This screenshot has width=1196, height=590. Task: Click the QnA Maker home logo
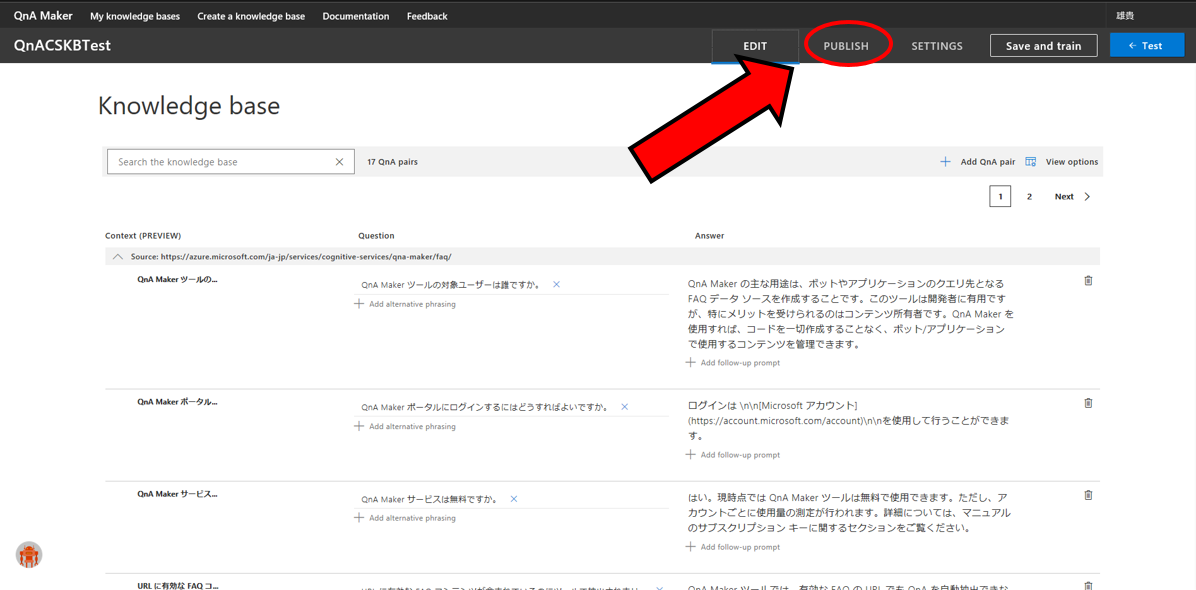(x=43, y=15)
